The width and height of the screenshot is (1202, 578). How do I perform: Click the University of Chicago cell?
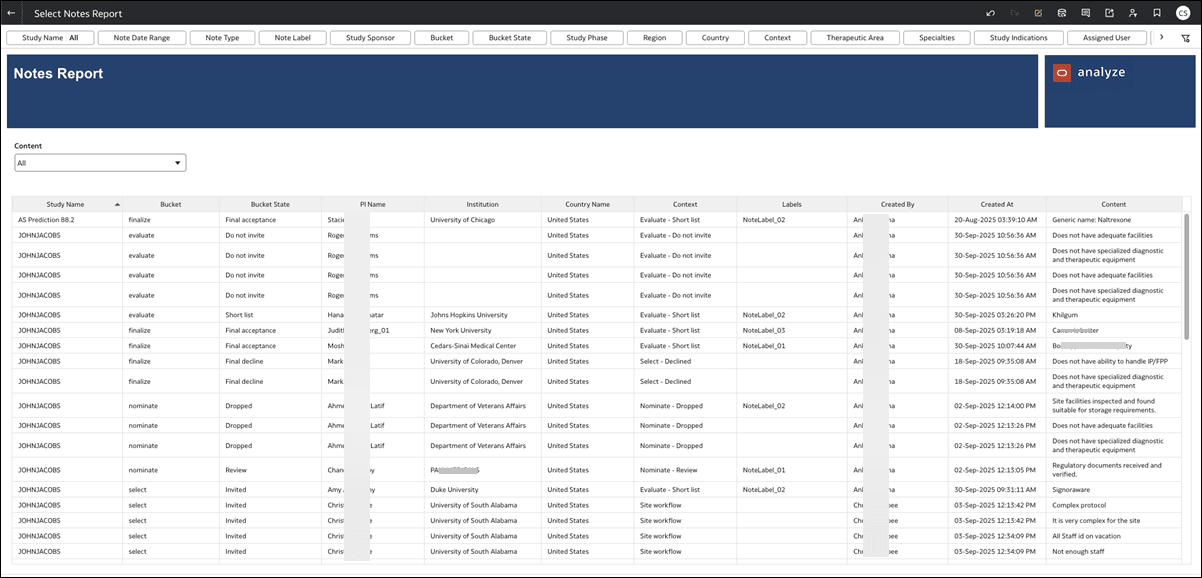click(482, 219)
